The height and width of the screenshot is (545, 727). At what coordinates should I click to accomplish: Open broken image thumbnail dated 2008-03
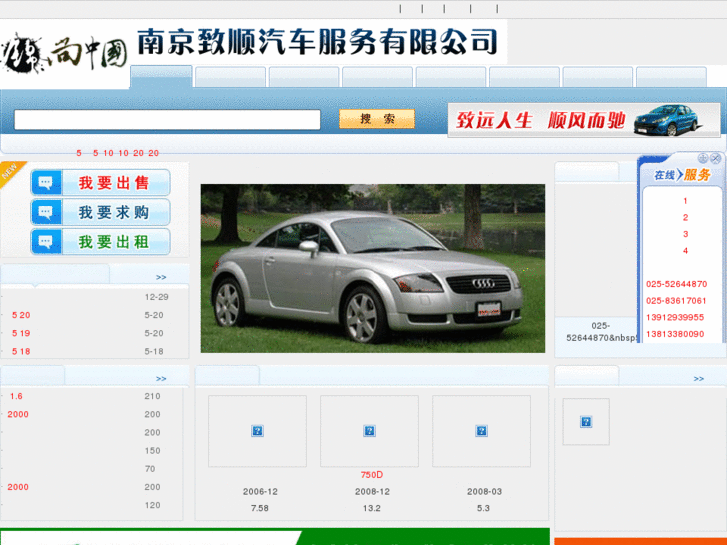[x=481, y=431]
